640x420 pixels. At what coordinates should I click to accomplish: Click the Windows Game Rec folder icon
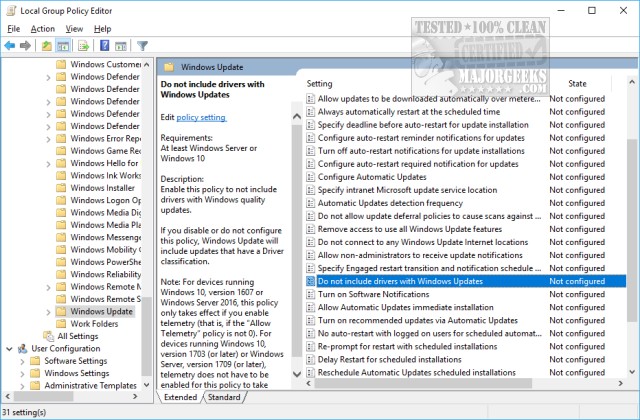61,151
